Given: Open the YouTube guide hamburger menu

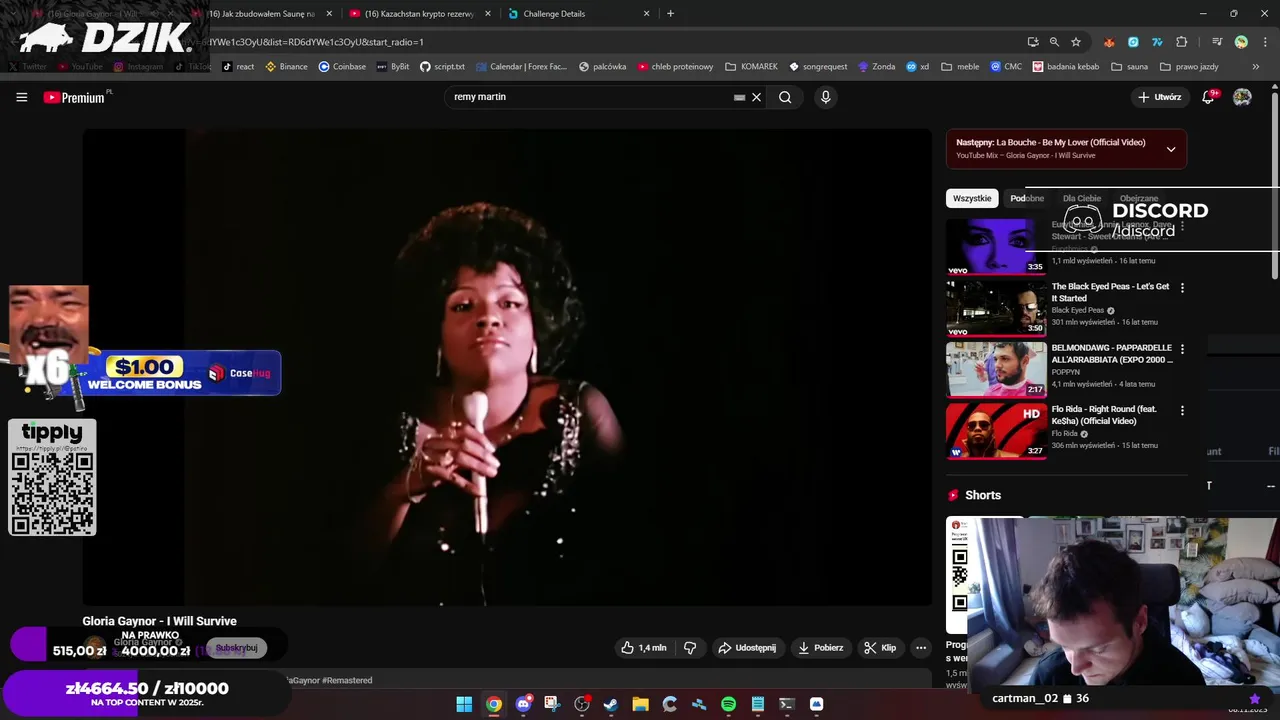Looking at the screenshot, I should pyautogui.click(x=21, y=97).
